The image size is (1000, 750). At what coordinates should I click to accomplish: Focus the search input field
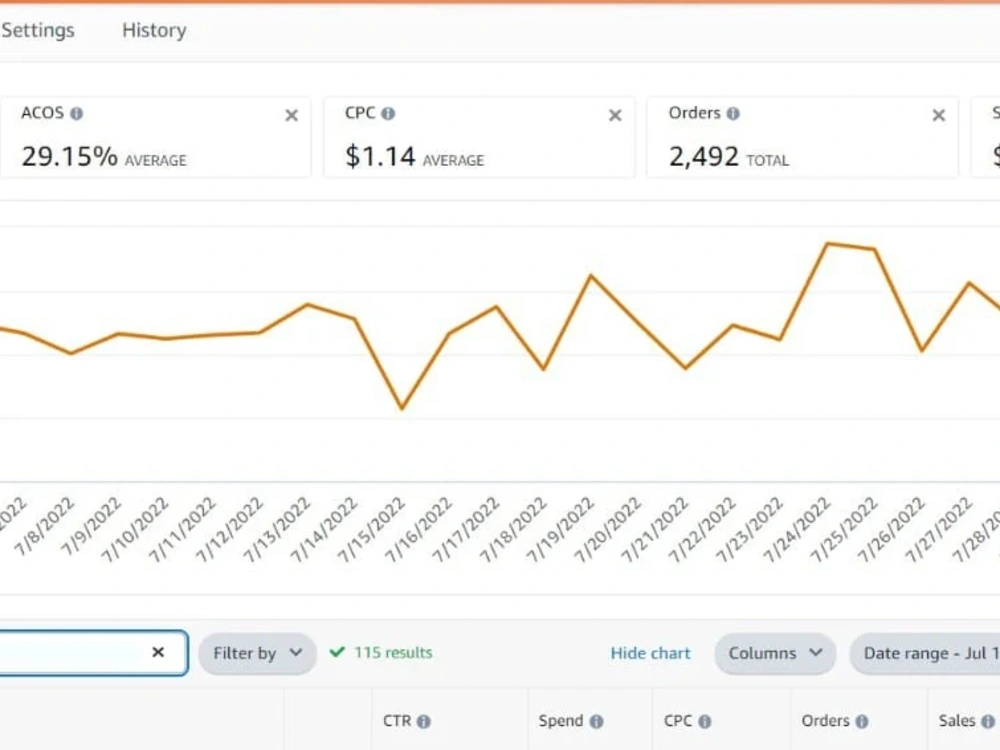coord(73,652)
